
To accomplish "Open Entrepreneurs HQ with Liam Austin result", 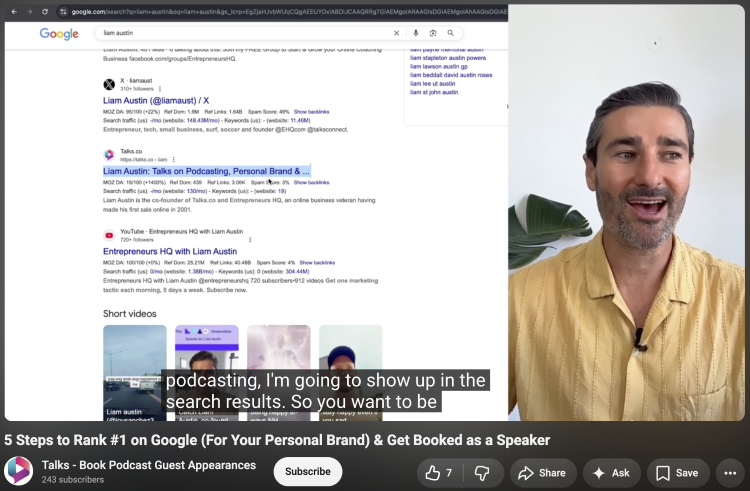I will [170, 251].
